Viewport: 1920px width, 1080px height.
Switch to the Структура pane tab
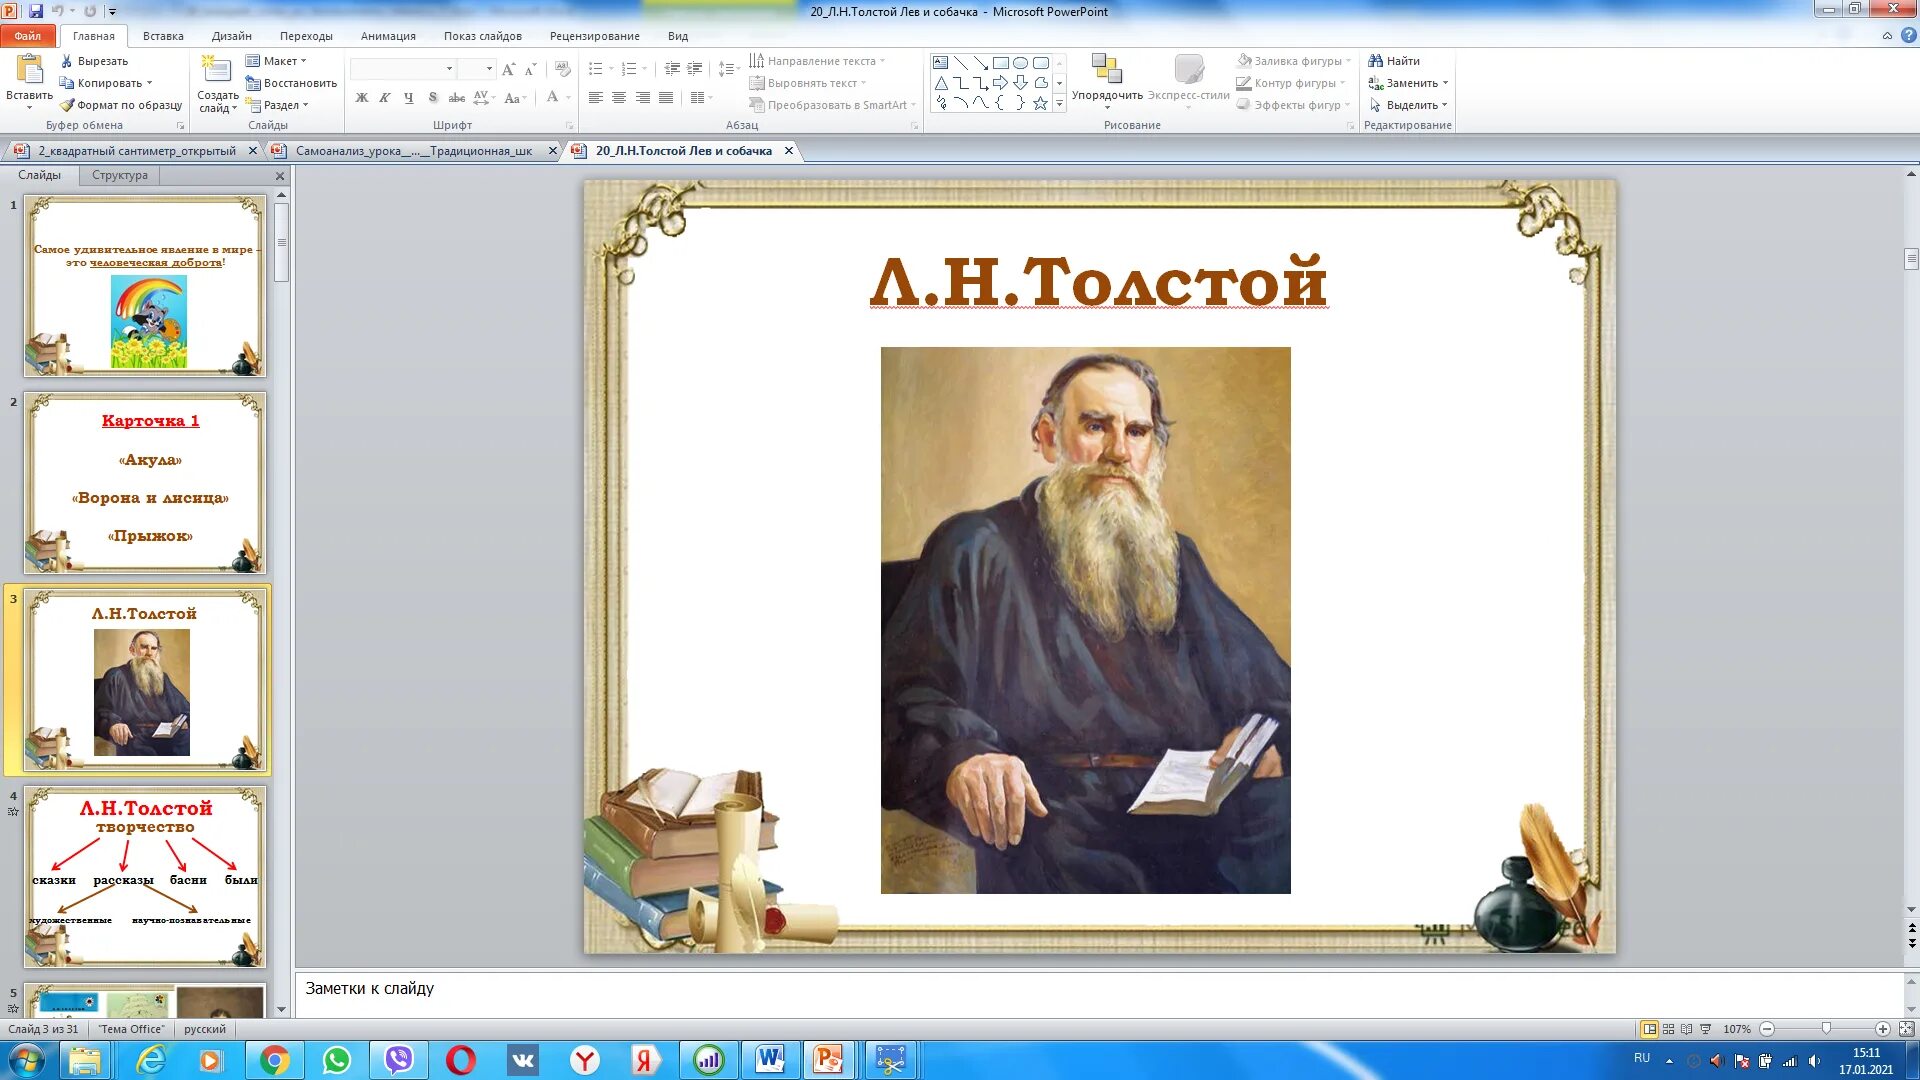[120, 175]
